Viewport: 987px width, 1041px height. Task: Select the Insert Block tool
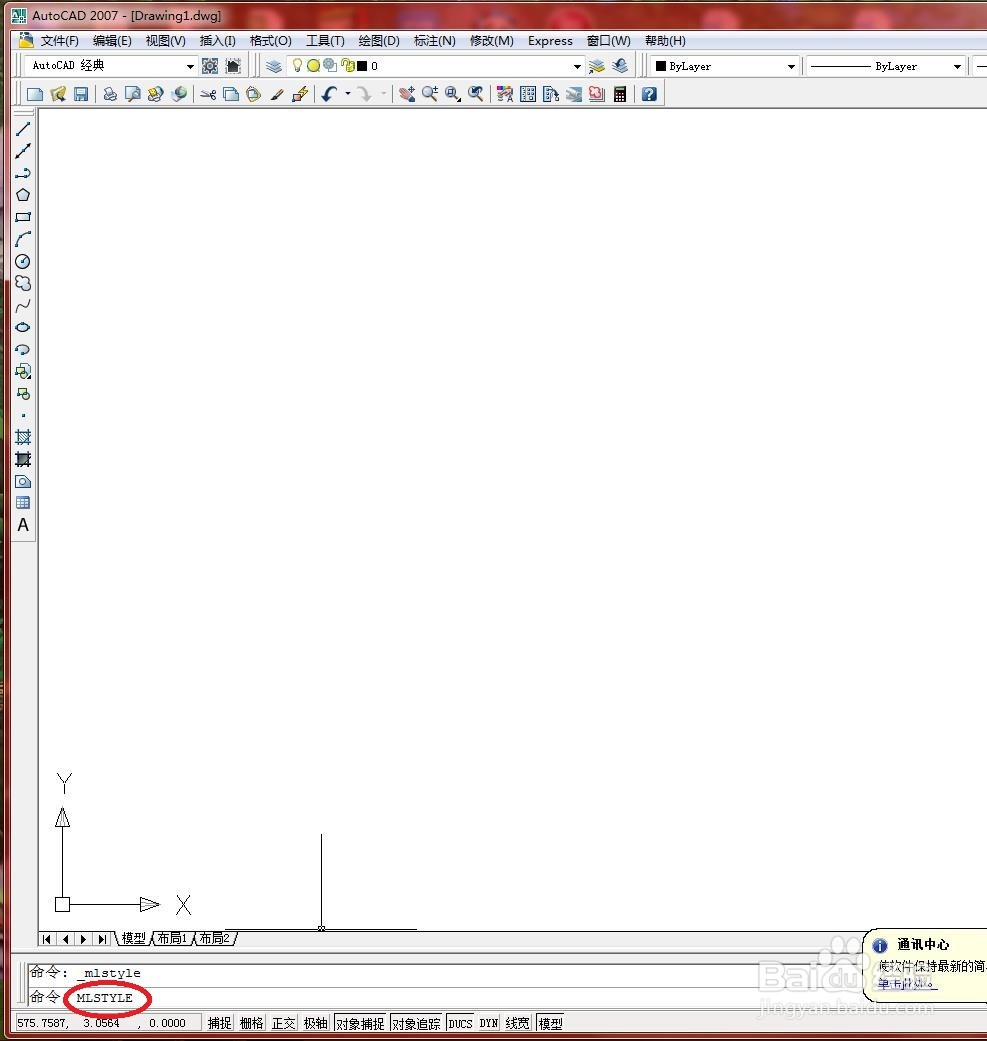[x=23, y=371]
